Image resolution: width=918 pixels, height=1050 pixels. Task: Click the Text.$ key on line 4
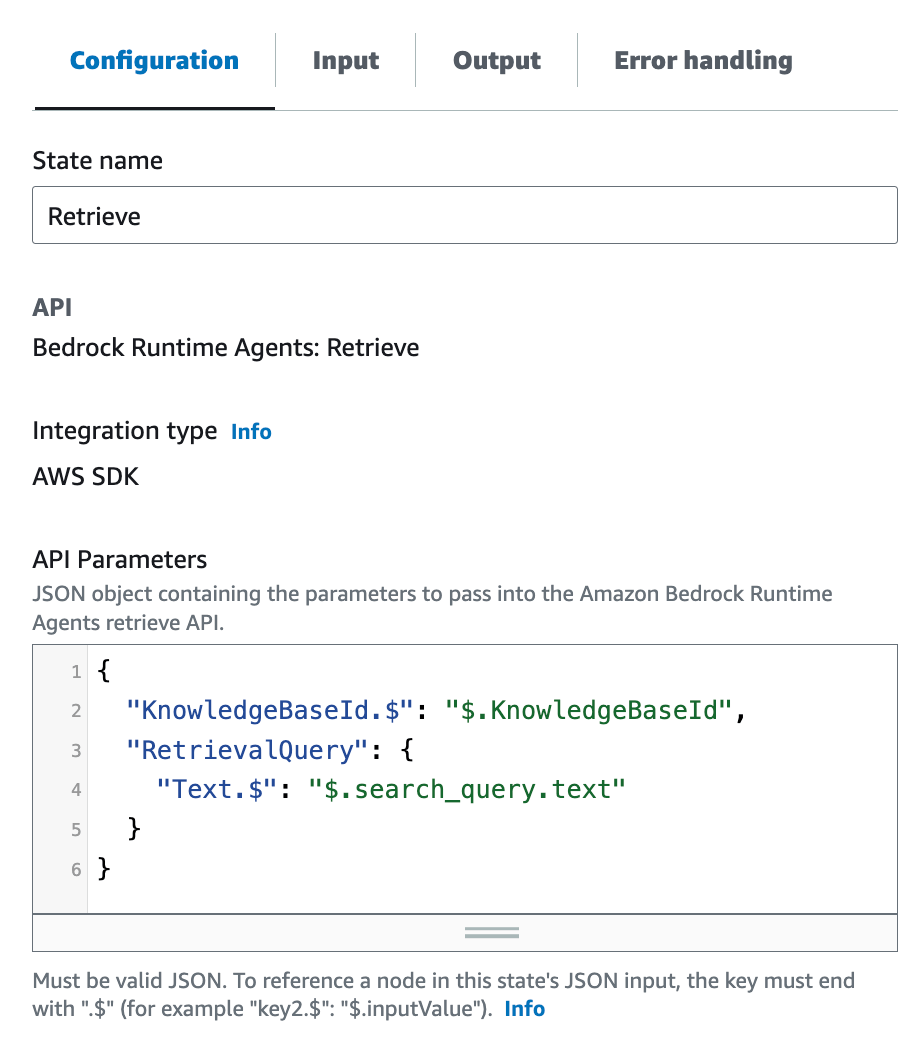click(x=217, y=790)
